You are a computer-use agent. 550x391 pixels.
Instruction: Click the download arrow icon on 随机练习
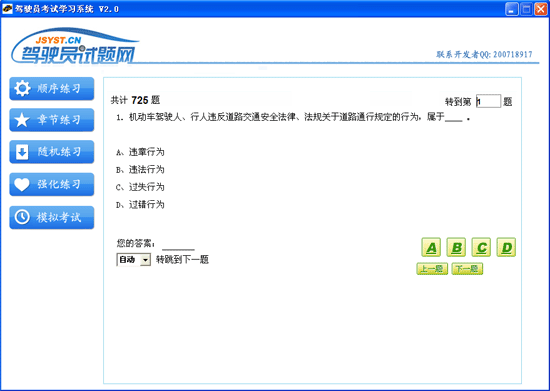tap(22, 152)
